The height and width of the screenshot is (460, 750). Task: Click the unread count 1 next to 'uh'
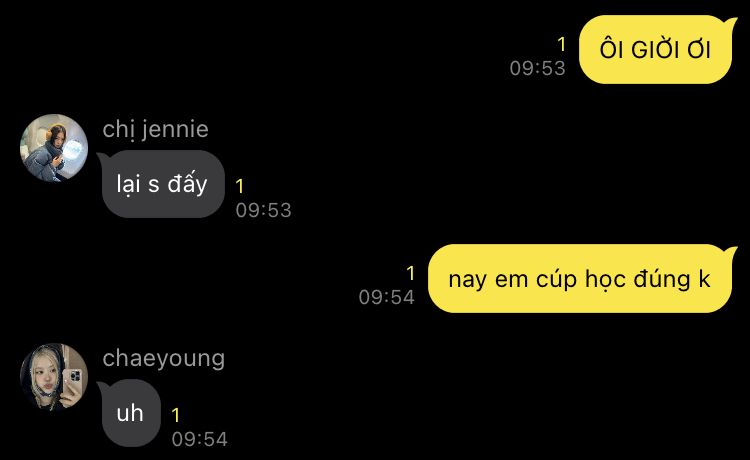click(176, 416)
